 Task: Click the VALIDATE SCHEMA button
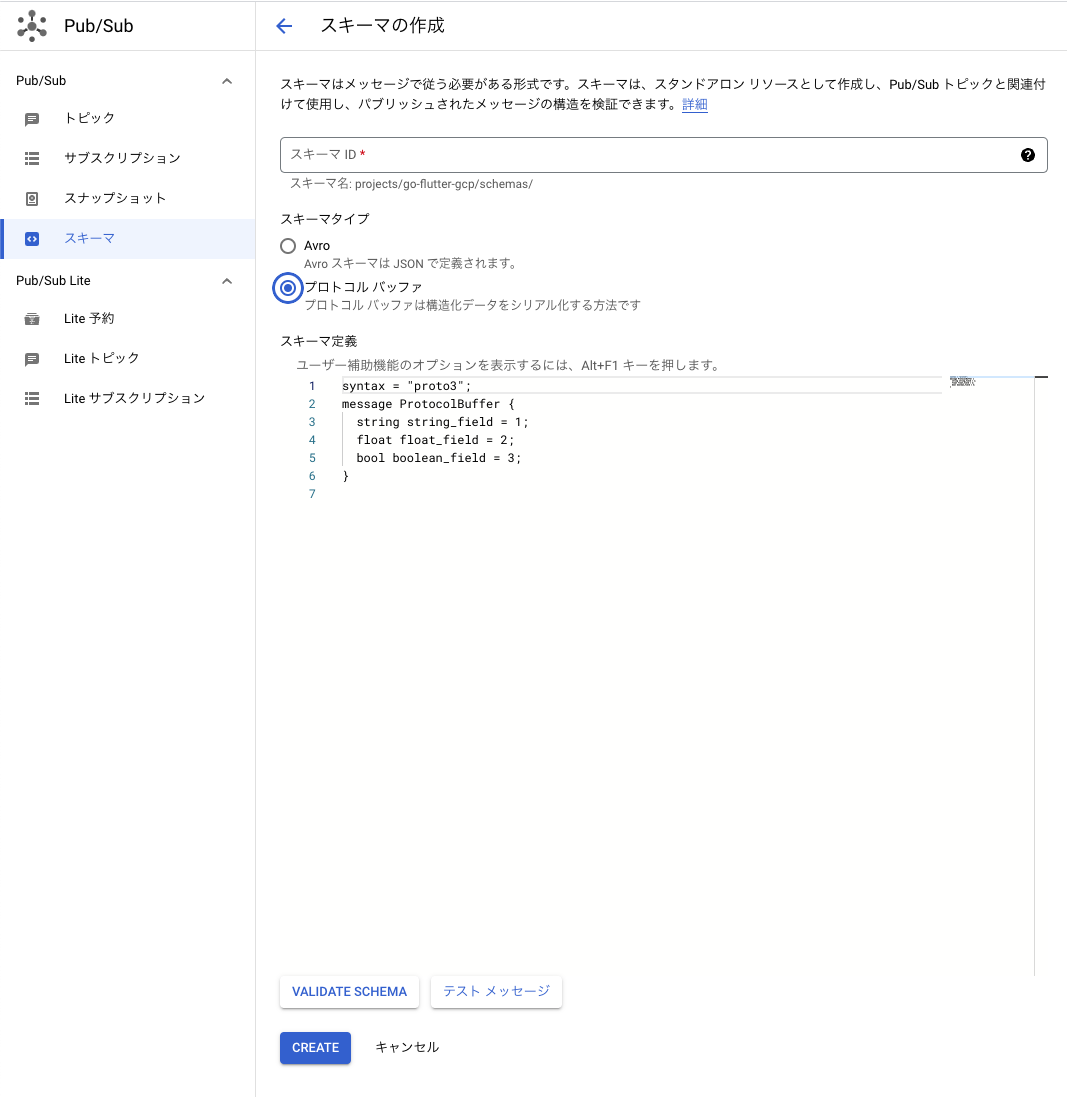(x=349, y=991)
